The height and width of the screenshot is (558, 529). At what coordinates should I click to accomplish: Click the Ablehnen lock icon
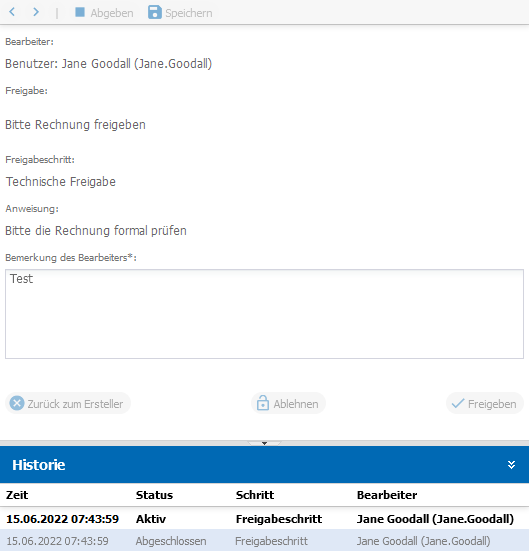263,403
